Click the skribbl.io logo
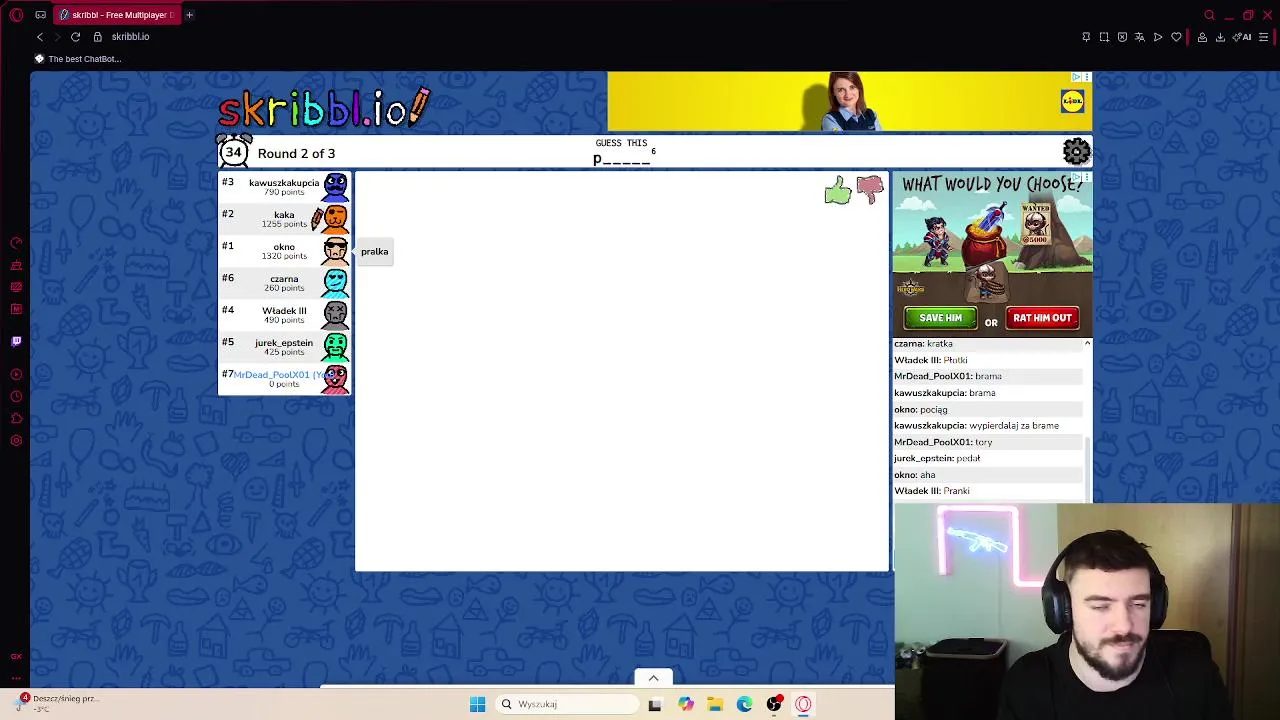This screenshot has height=720, width=1280. click(x=324, y=107)
